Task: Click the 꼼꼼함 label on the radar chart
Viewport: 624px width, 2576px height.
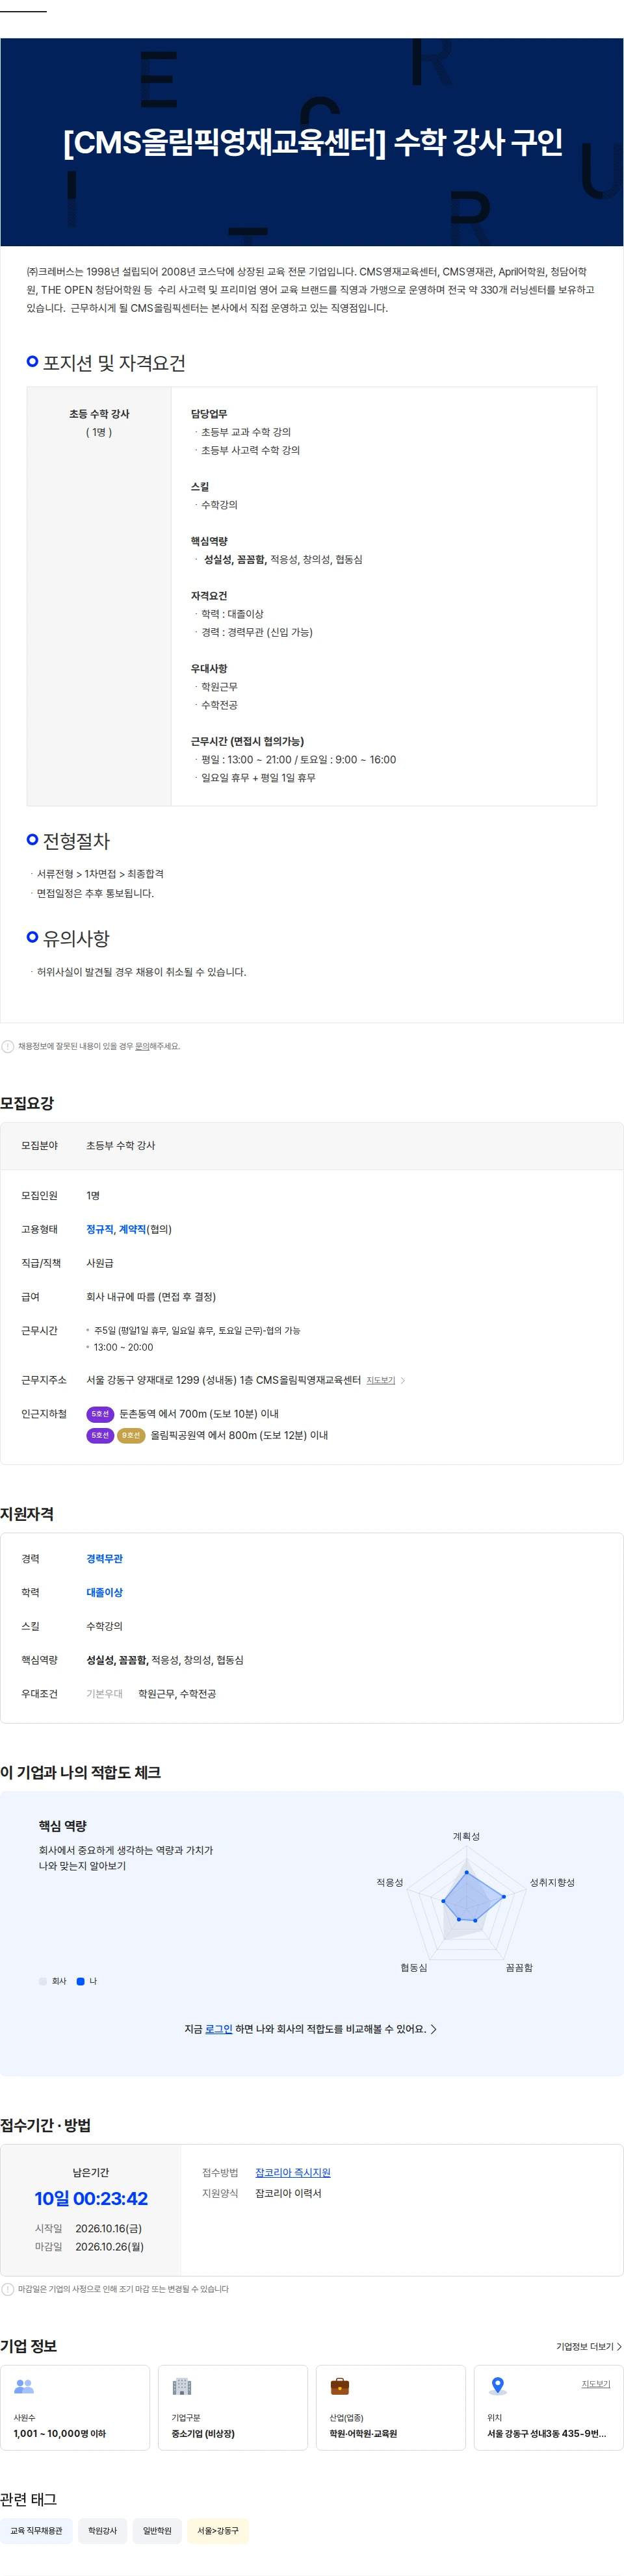Action: (x=519, y=1967)
